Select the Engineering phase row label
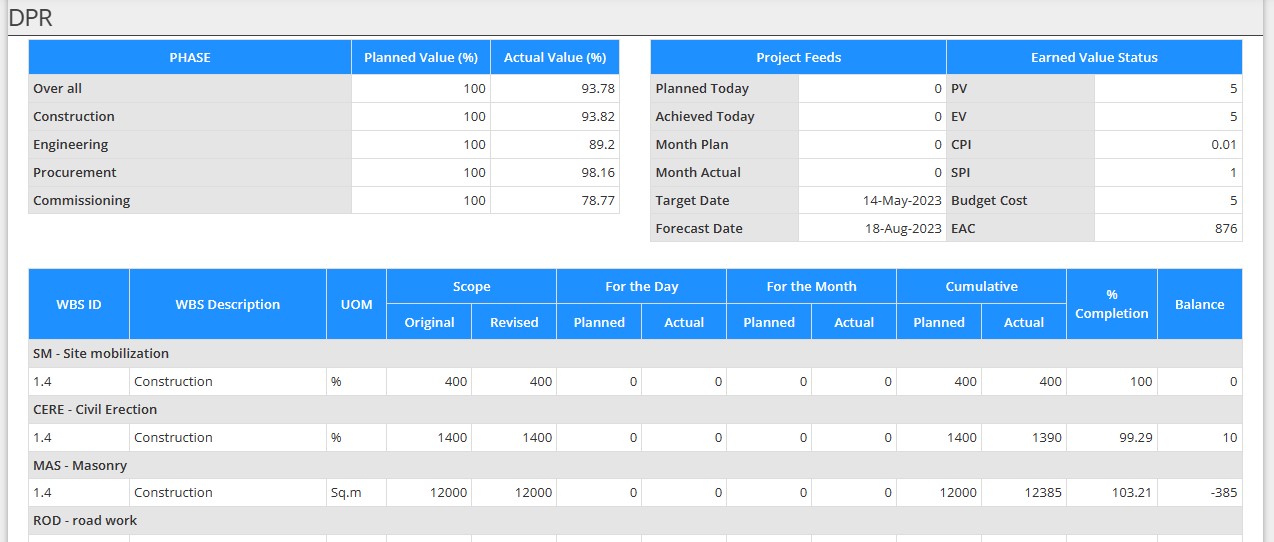The height and width of the screenshot is (542, 1274). coord(71,145)
